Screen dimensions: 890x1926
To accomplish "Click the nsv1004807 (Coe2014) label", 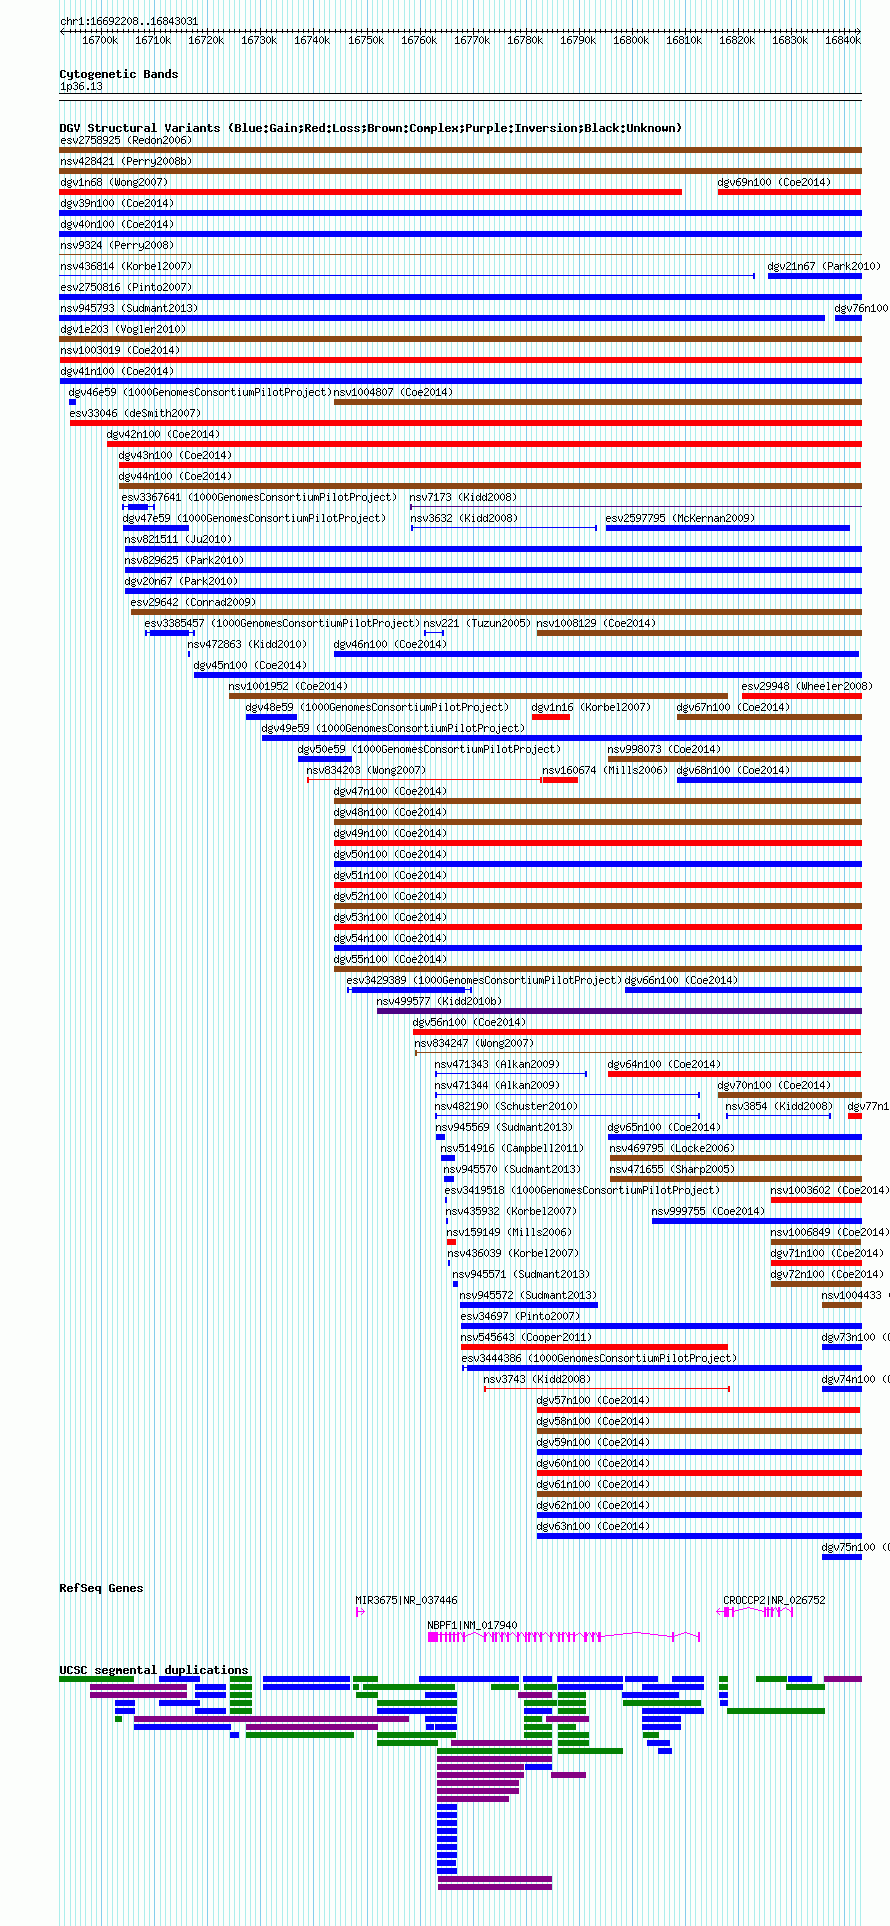I will (x=394, y=392).
